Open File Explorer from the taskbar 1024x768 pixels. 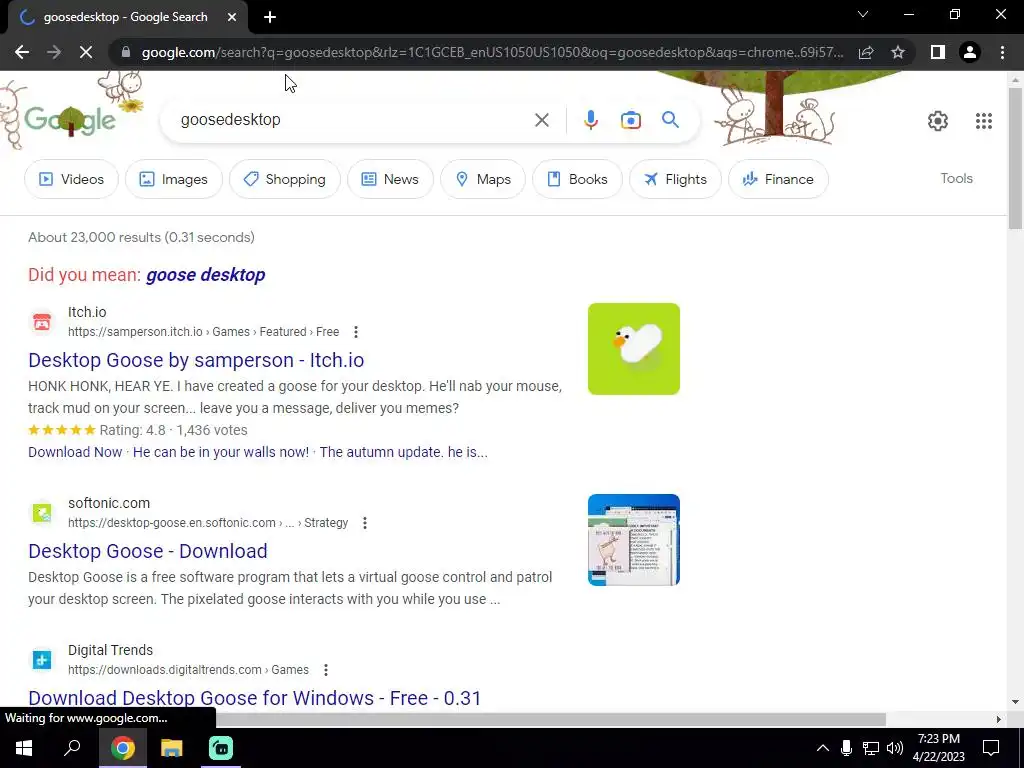coord(172,748)
